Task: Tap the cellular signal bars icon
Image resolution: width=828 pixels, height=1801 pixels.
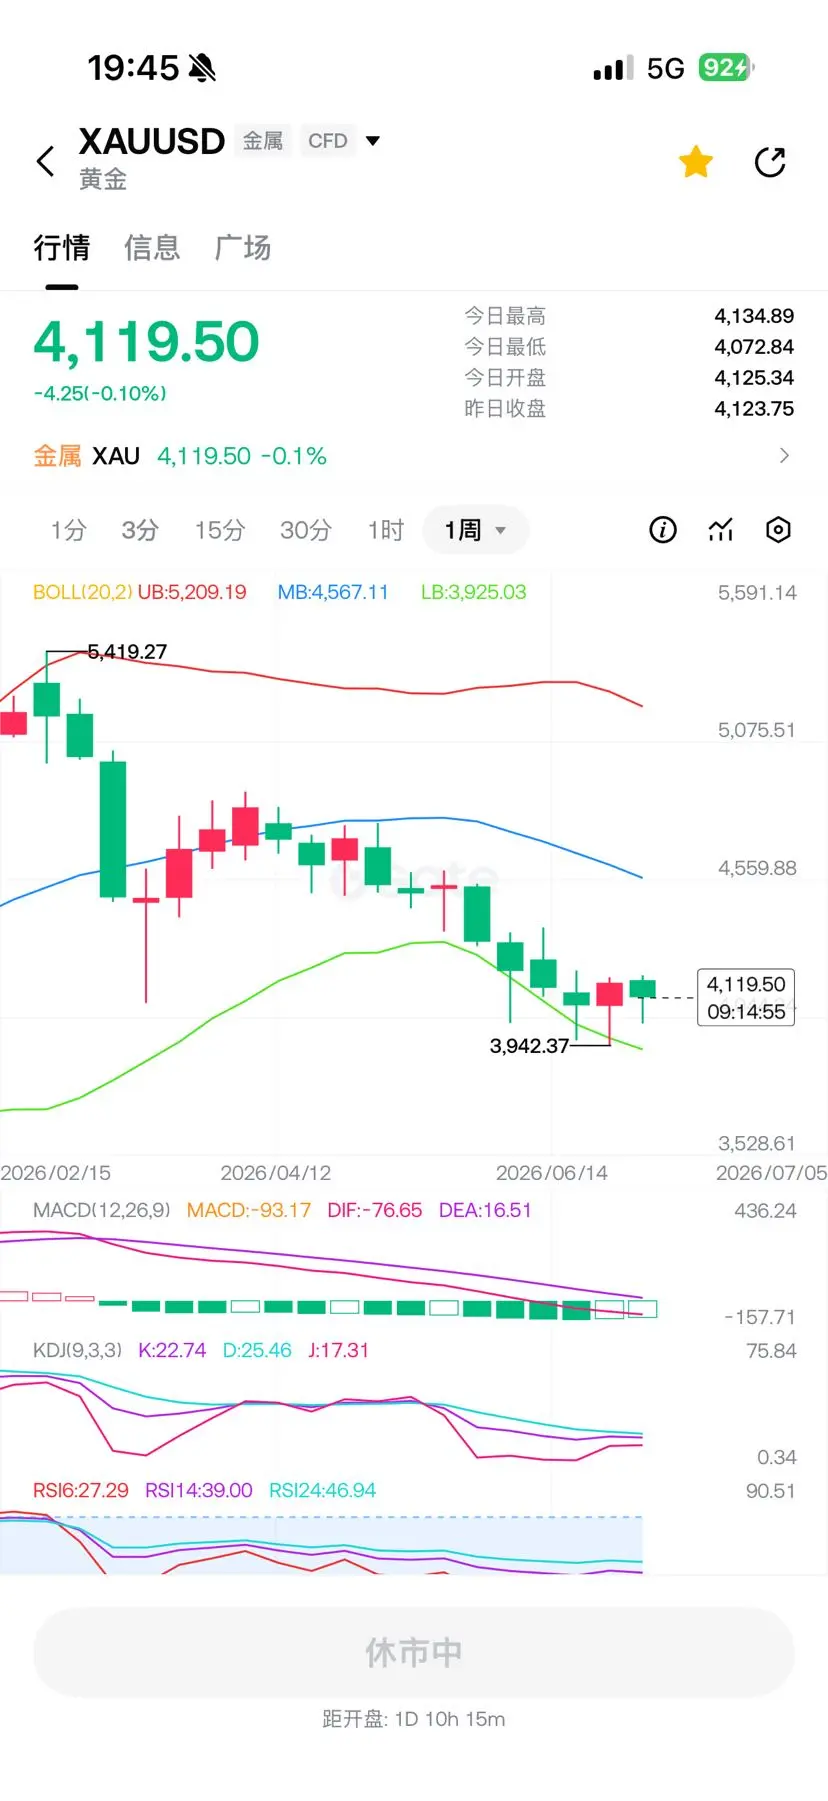Action: (x=613, y=68)
